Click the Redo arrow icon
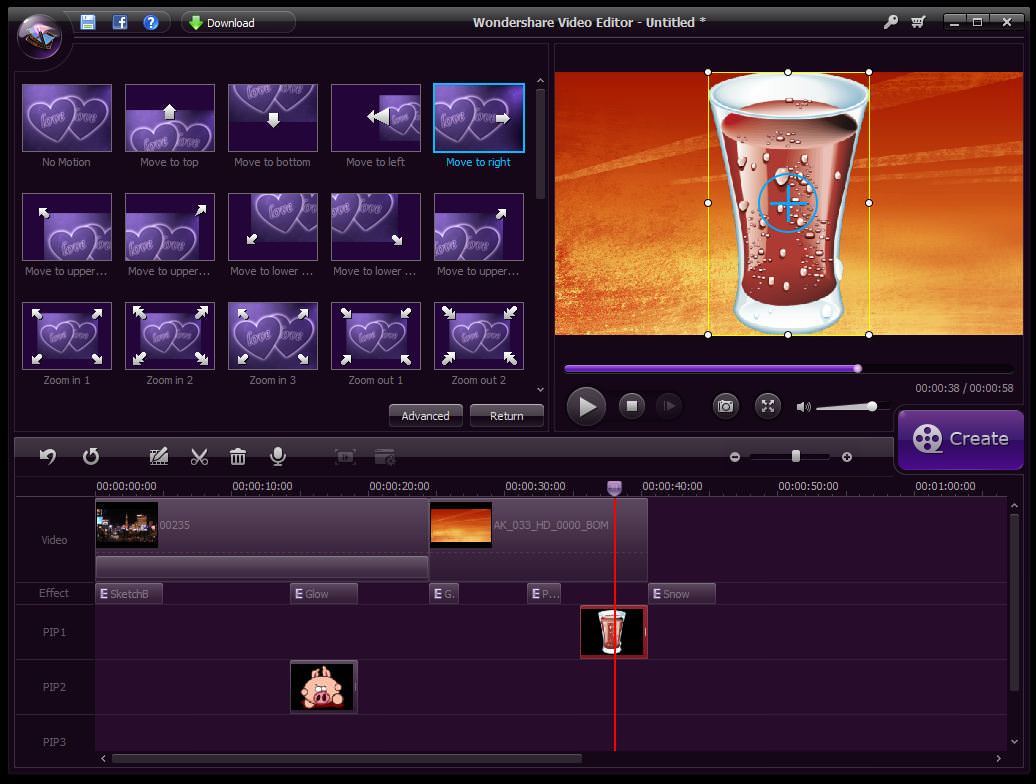The height and width of the screenshot is (784, 1036). [x=91, y=456]
